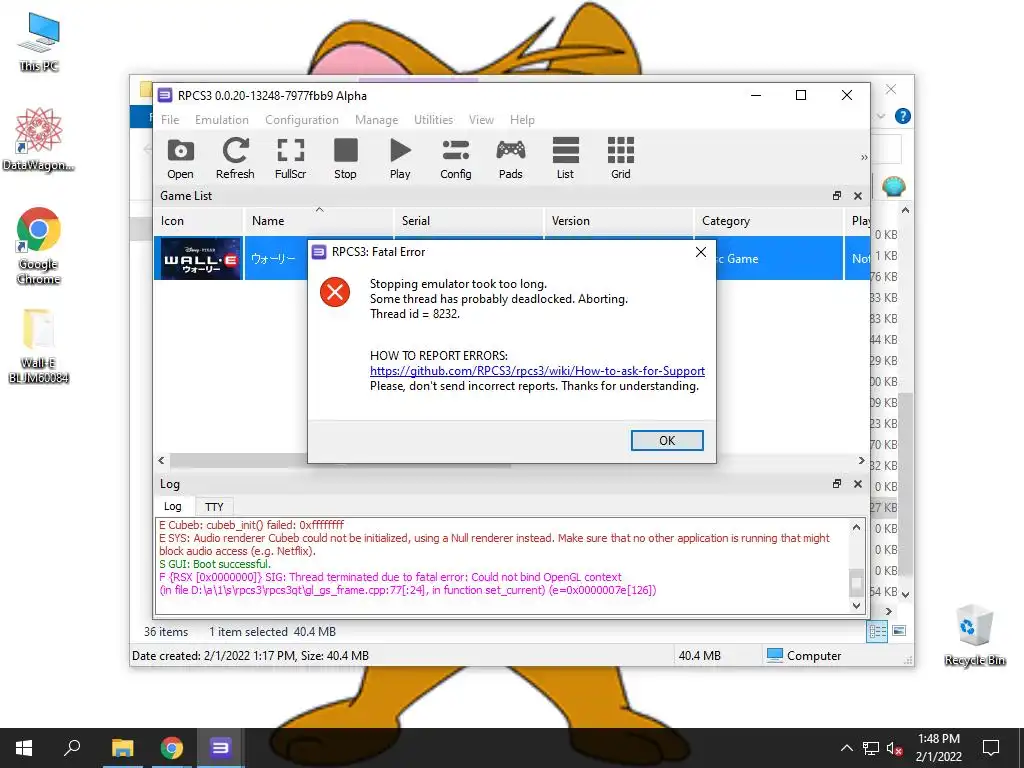The height and width of the screenshot is (768, 1024).
Task: Open the File menu
Action: click(x=170, y=120)
